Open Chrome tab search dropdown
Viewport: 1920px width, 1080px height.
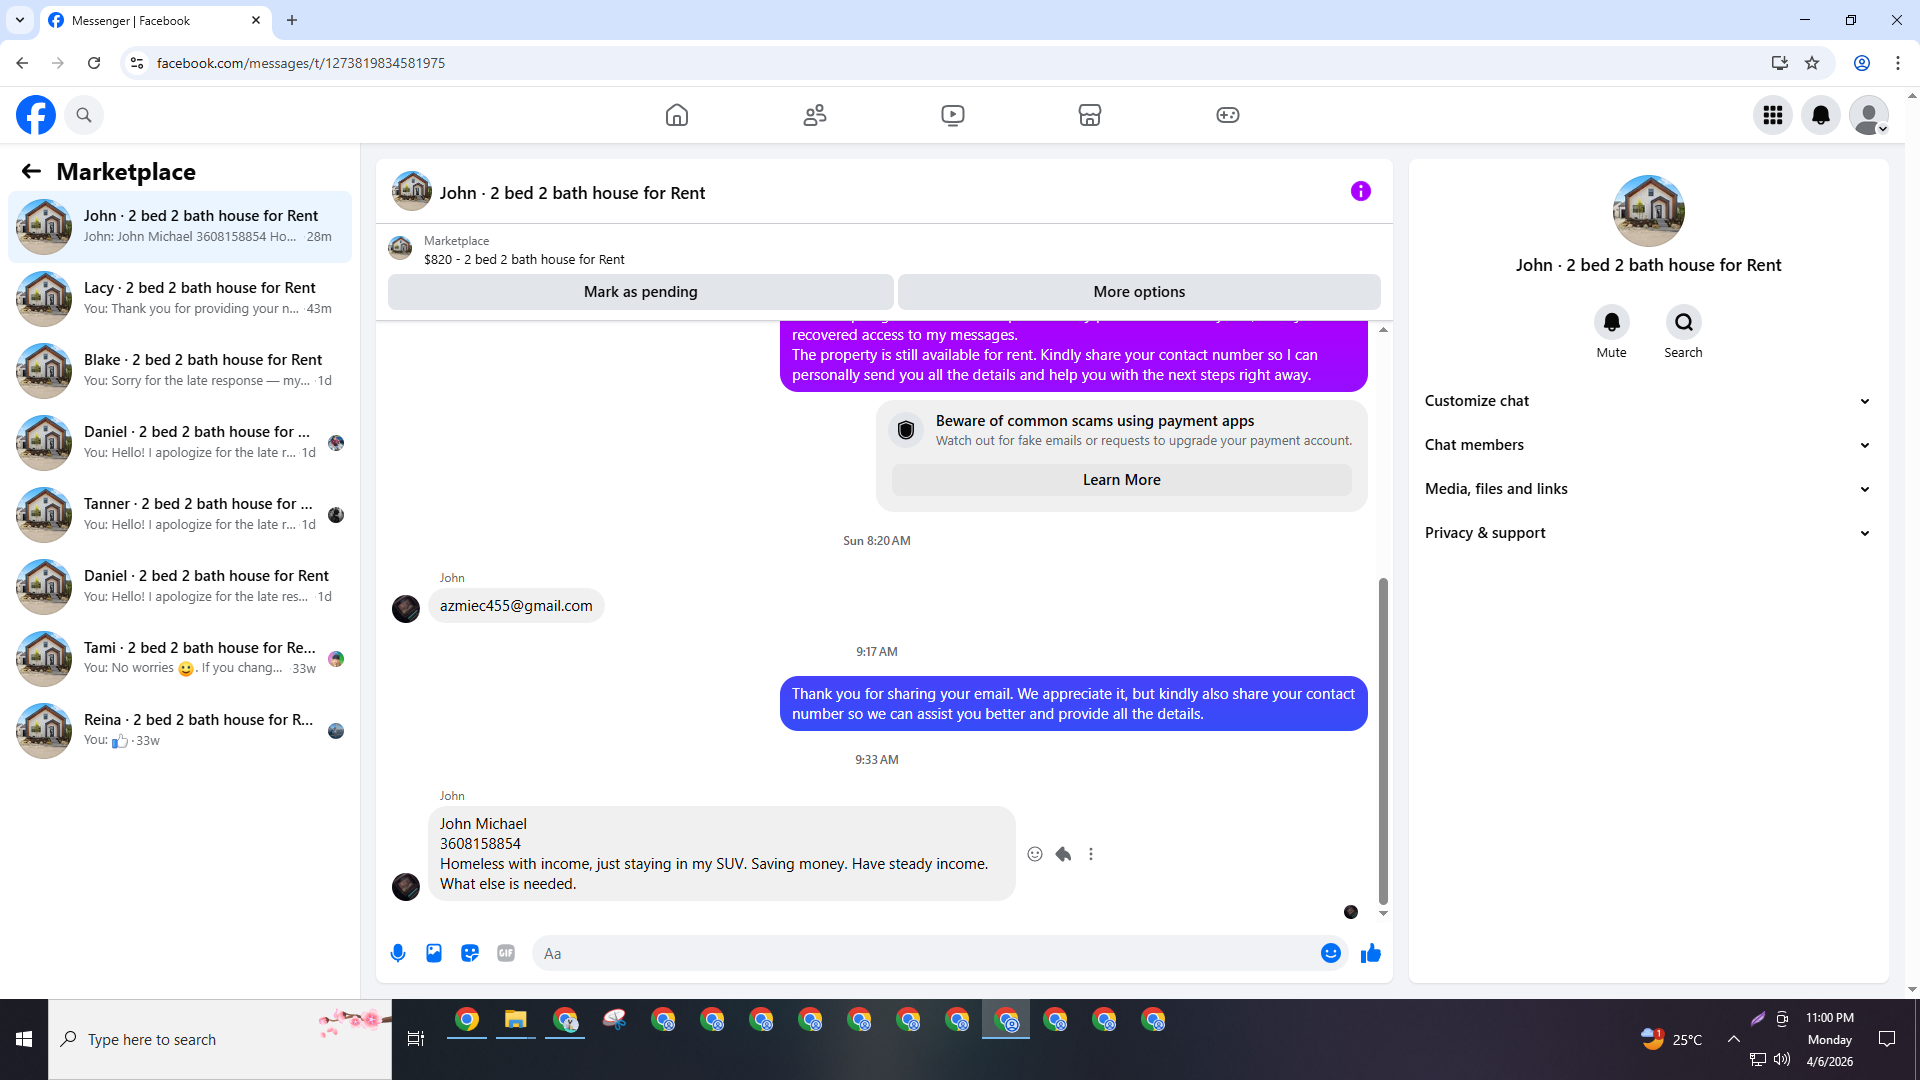(19, 20)
